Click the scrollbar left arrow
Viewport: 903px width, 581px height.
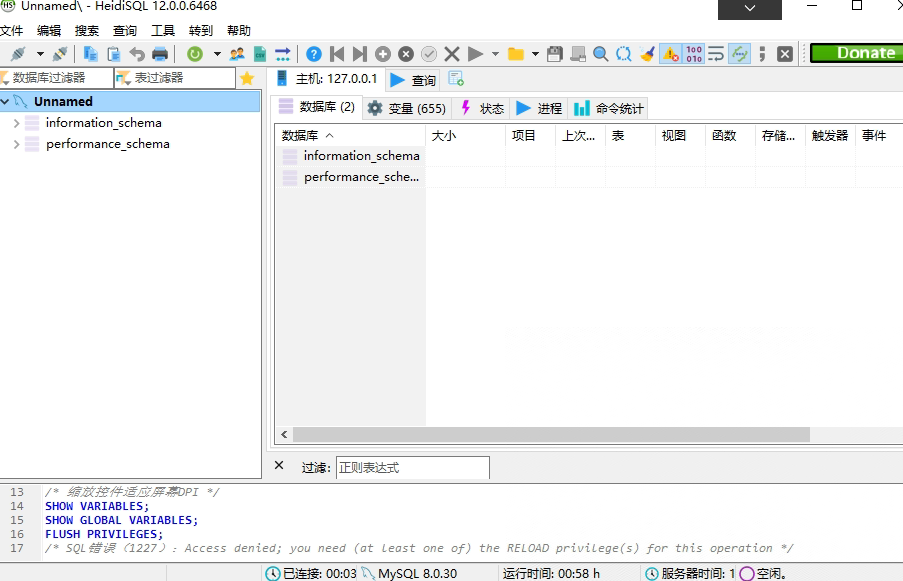pos(284,435)
